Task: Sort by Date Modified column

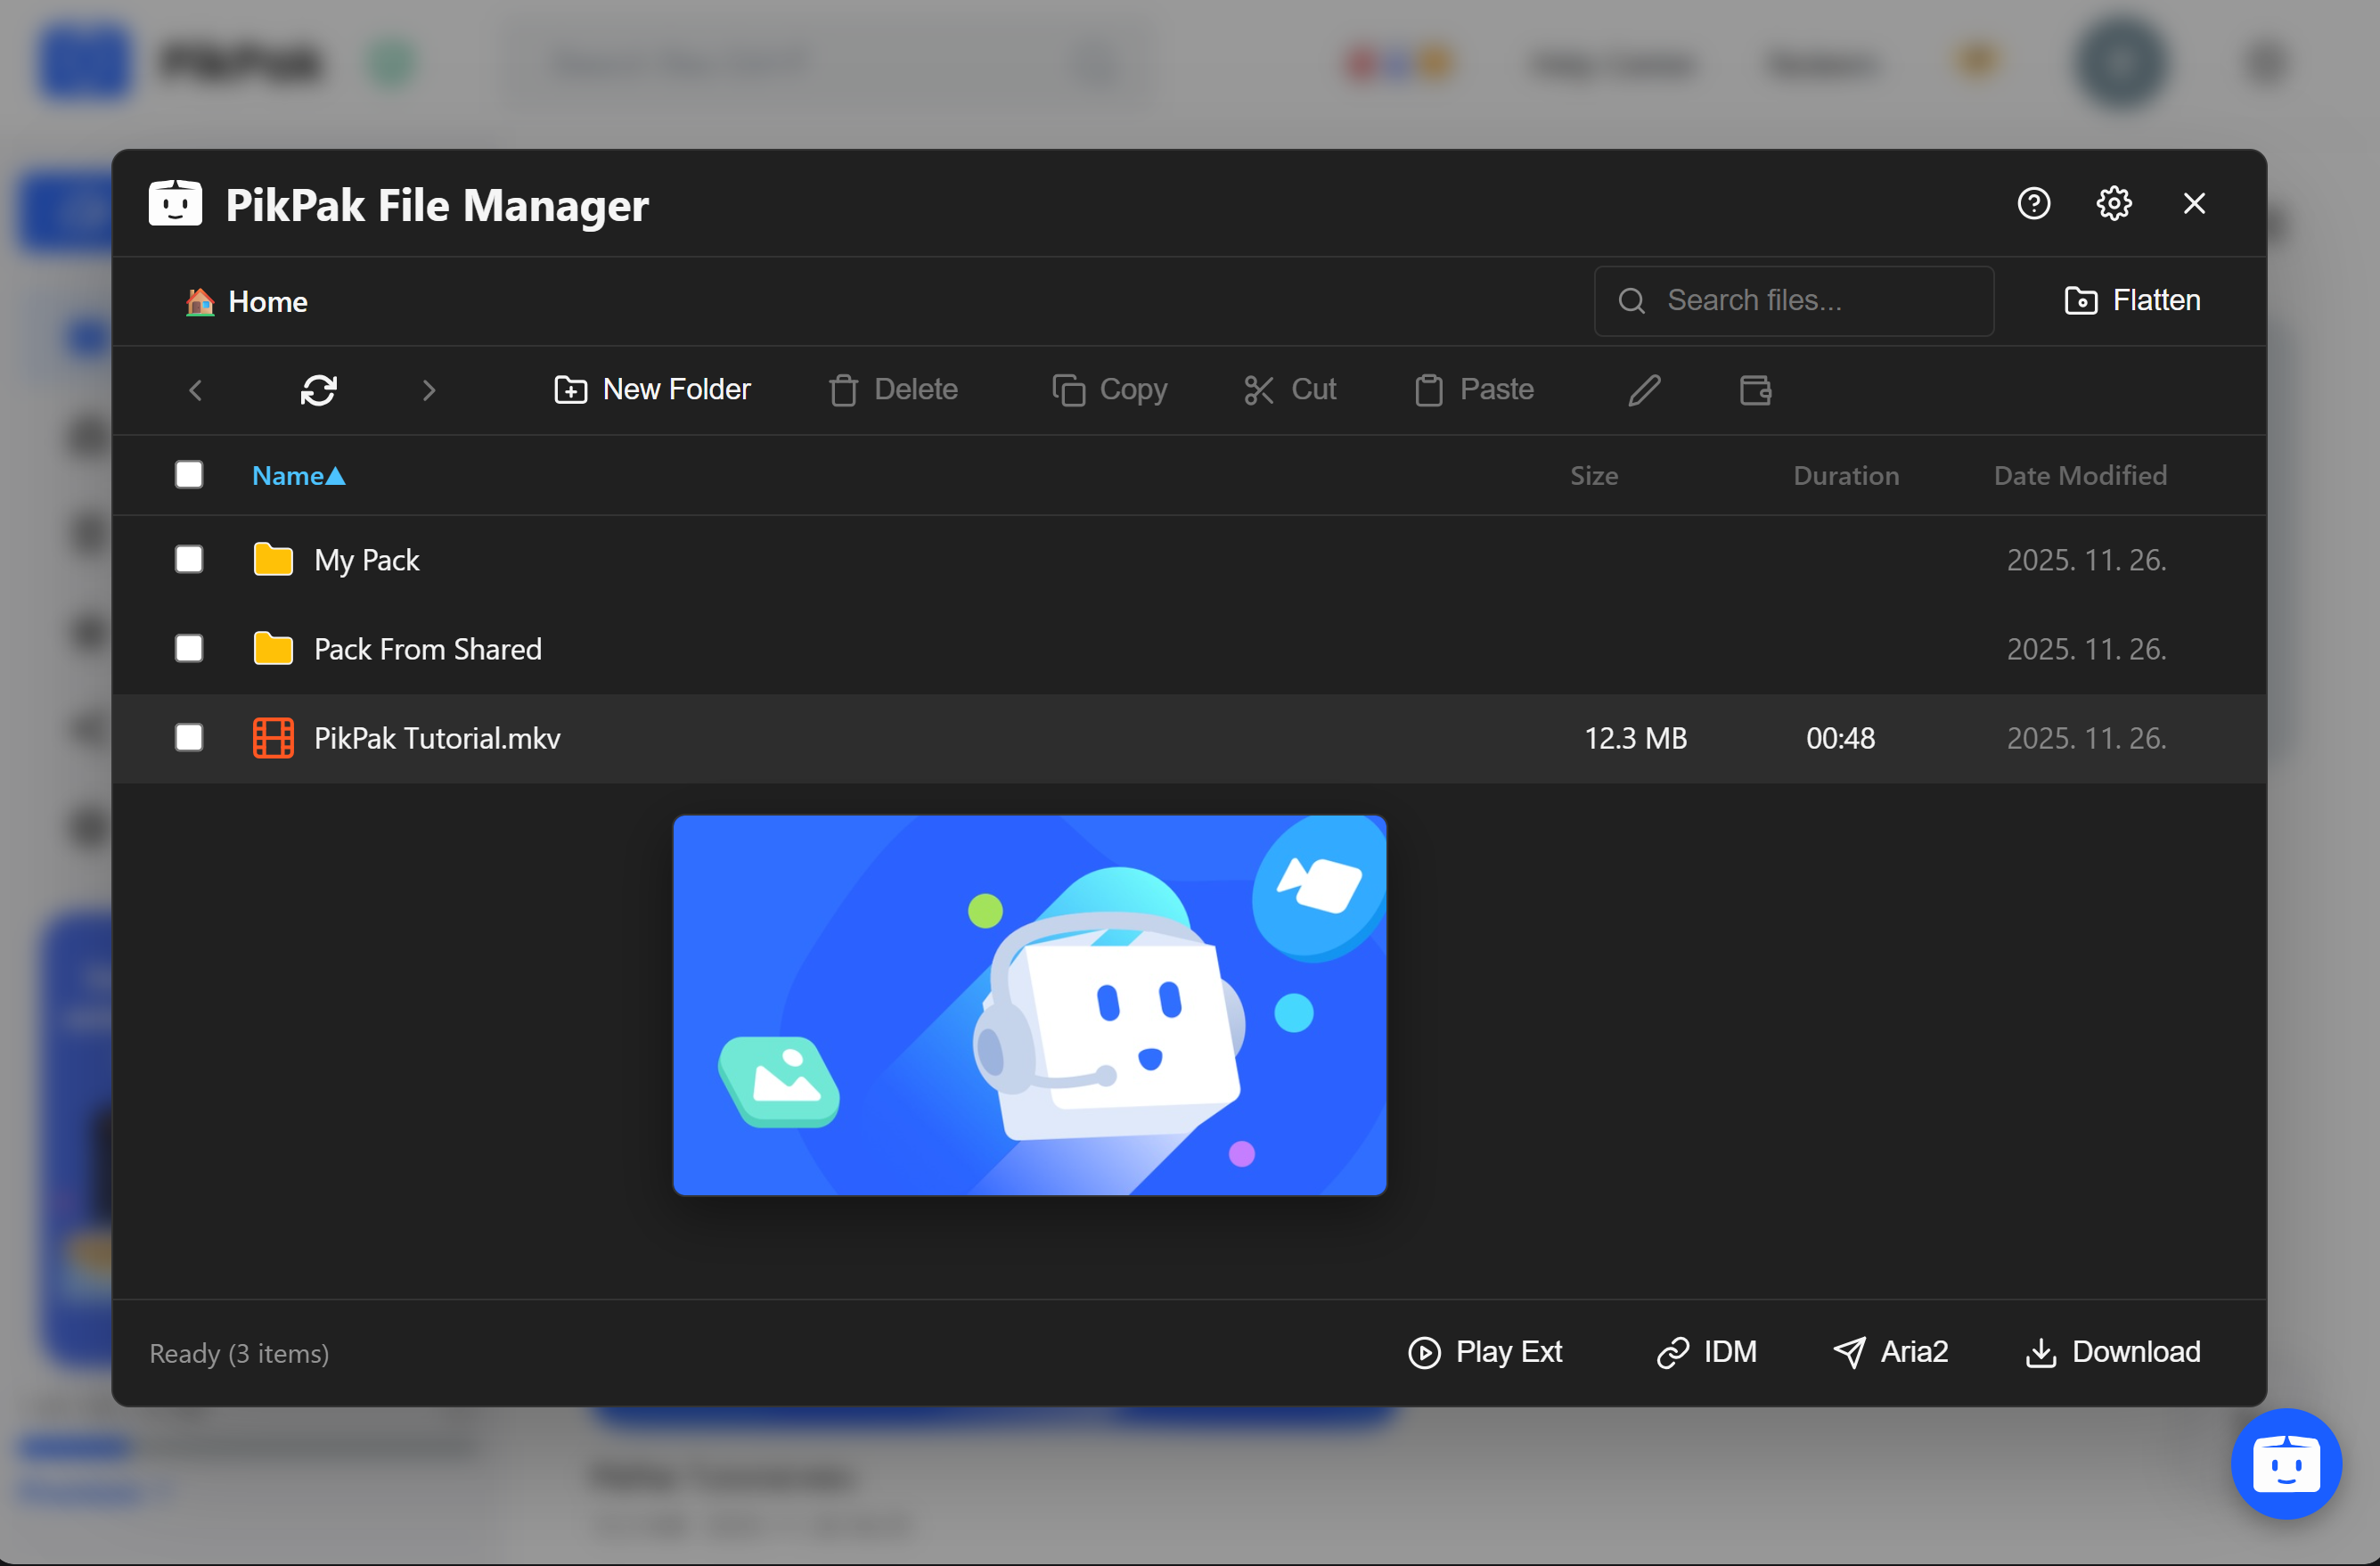Action: pos(2080,476)
